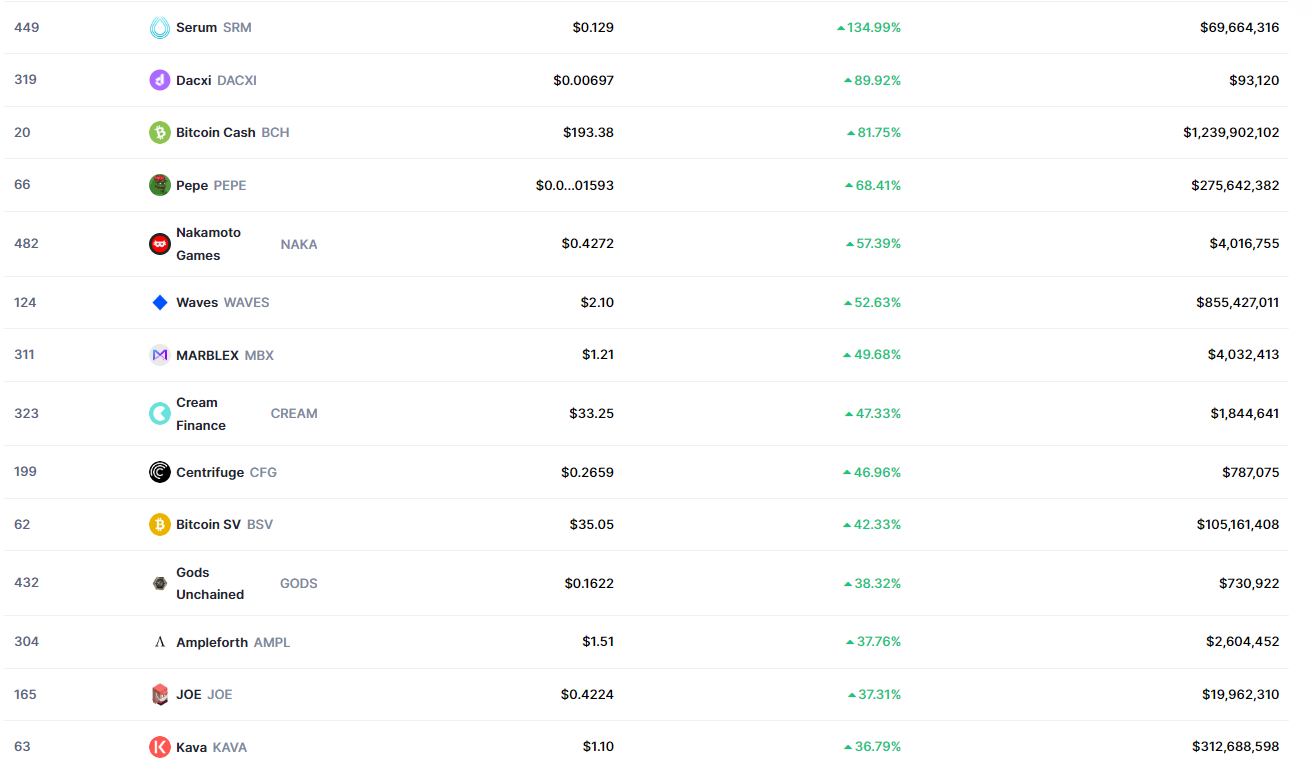Click the Waves coin name link

coord(196,302)
